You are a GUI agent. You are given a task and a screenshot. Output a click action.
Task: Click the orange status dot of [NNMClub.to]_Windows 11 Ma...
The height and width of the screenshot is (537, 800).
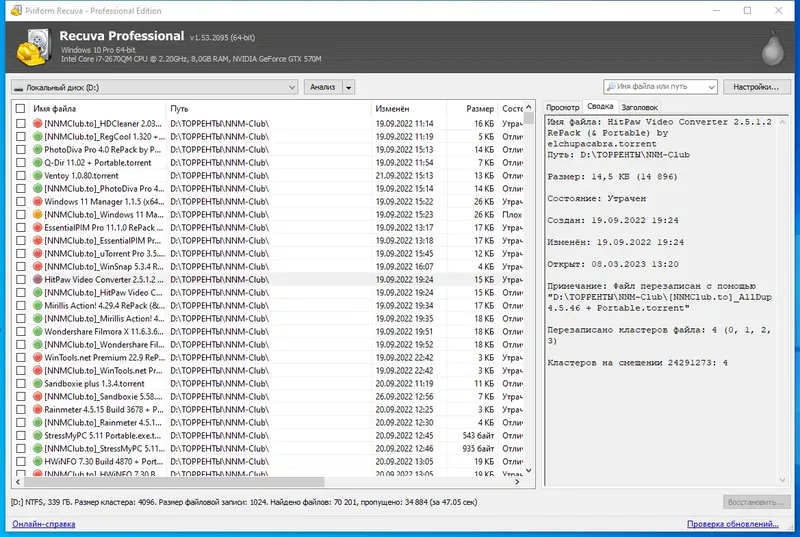pyautogui.click(x=37, y=215)
